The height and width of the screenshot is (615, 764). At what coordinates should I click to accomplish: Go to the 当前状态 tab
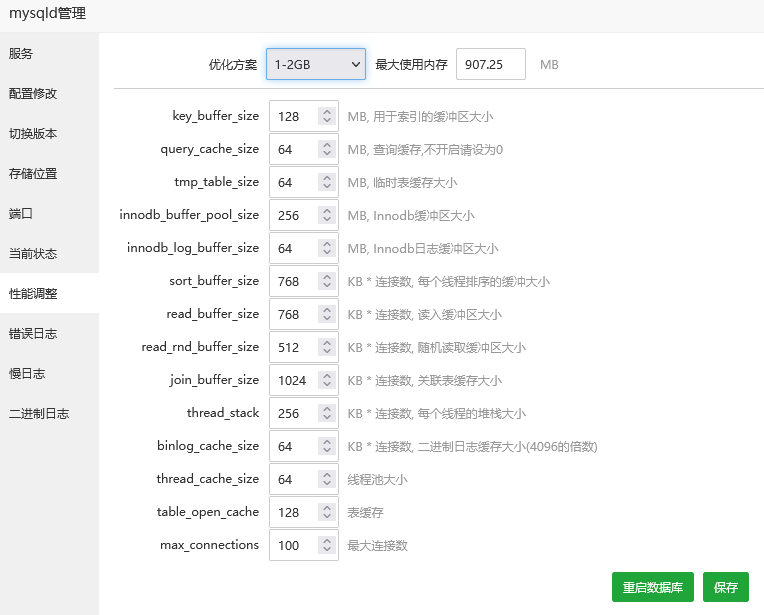(x=49, y=253)
